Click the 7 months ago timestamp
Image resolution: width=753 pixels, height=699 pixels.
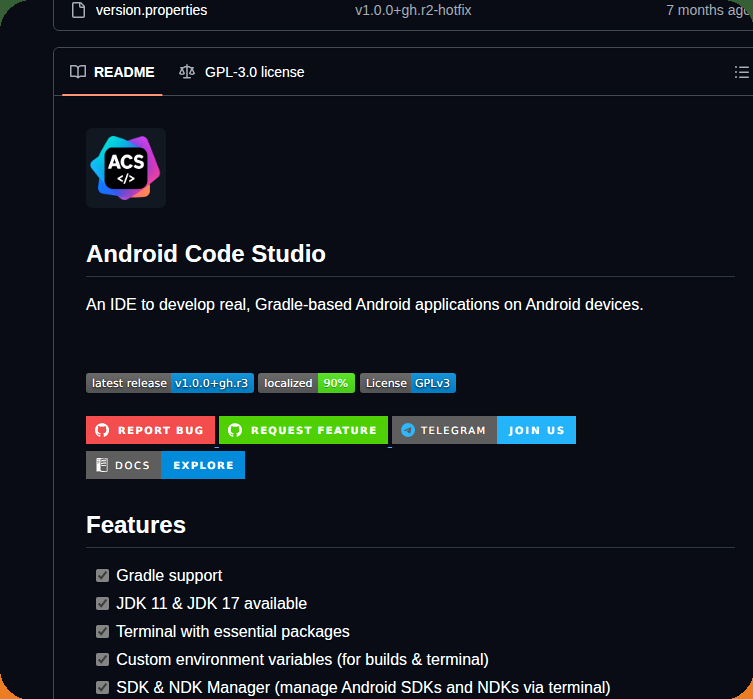(x=709, y=10)
